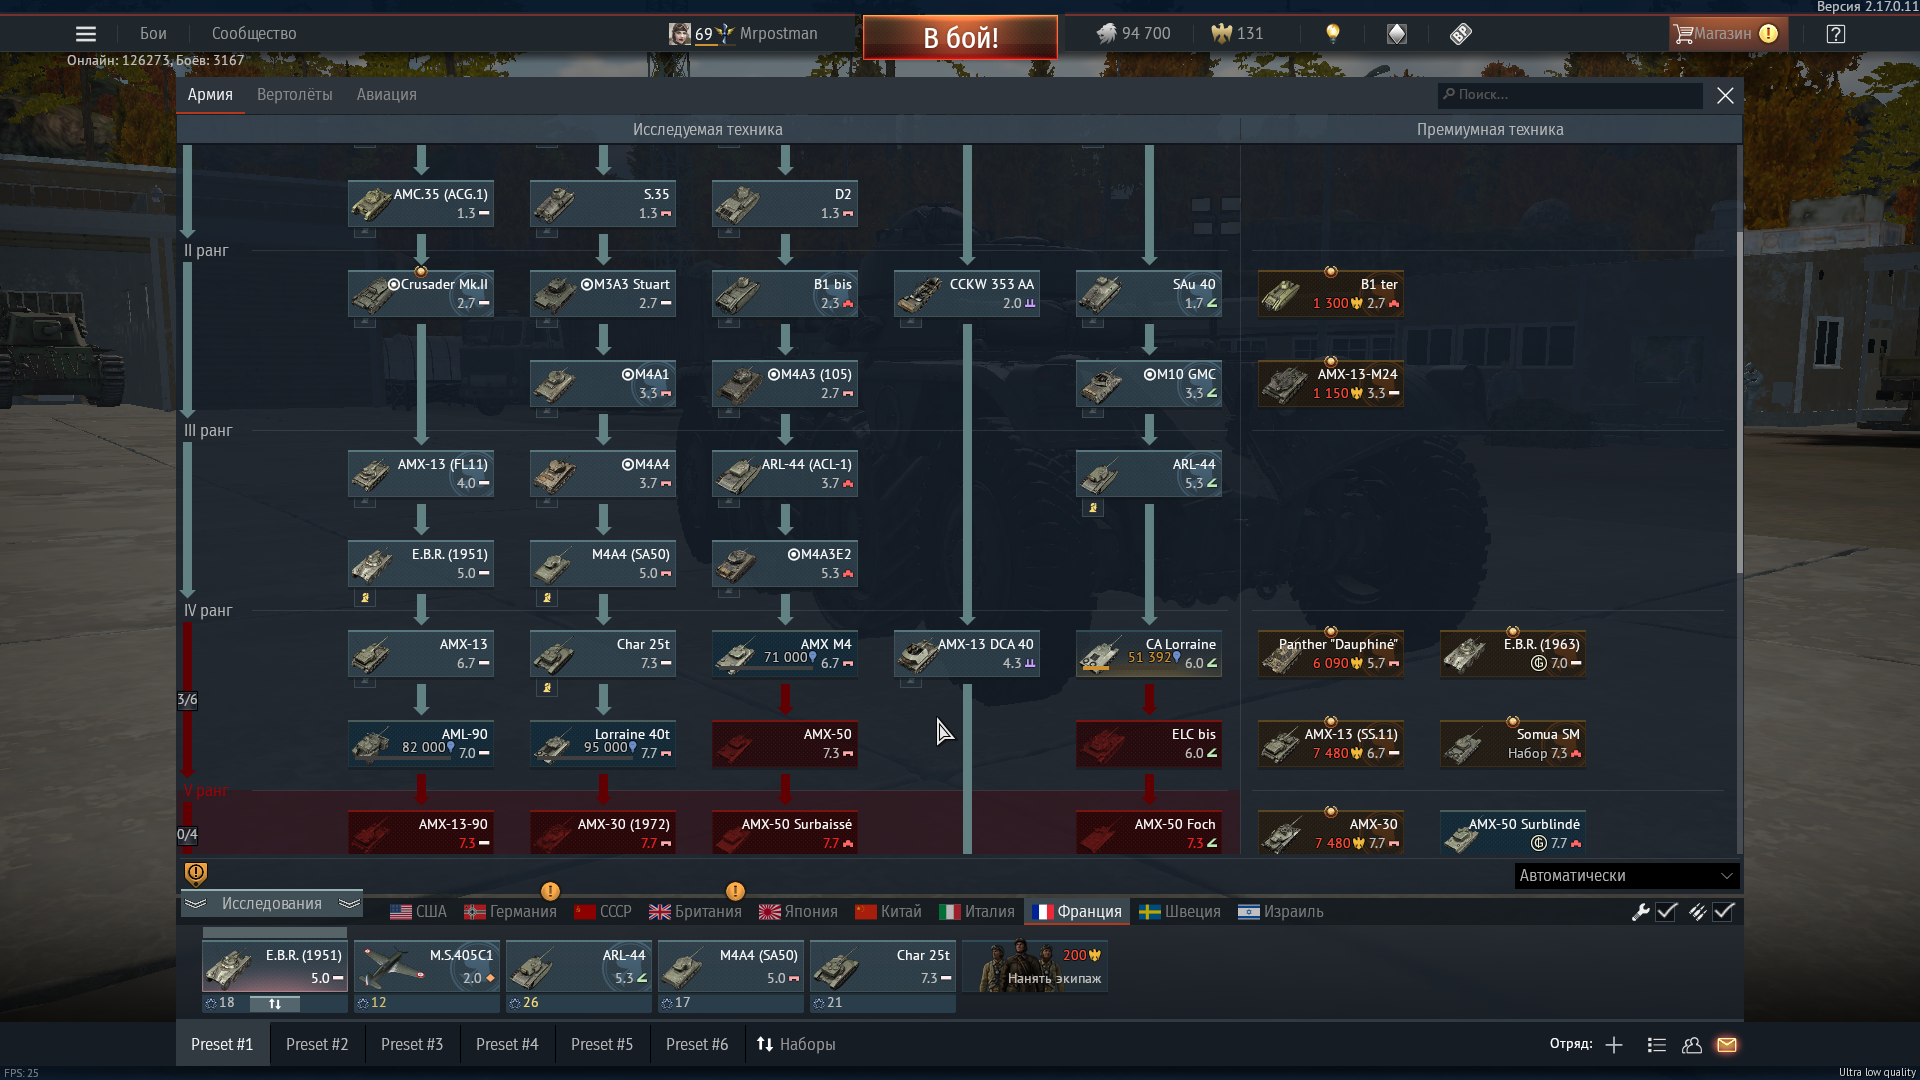Toggle the automatic ammo refill checkbox
Screen dimensions: 1920x1080
pyautogui.click(x=1723, y=912)
